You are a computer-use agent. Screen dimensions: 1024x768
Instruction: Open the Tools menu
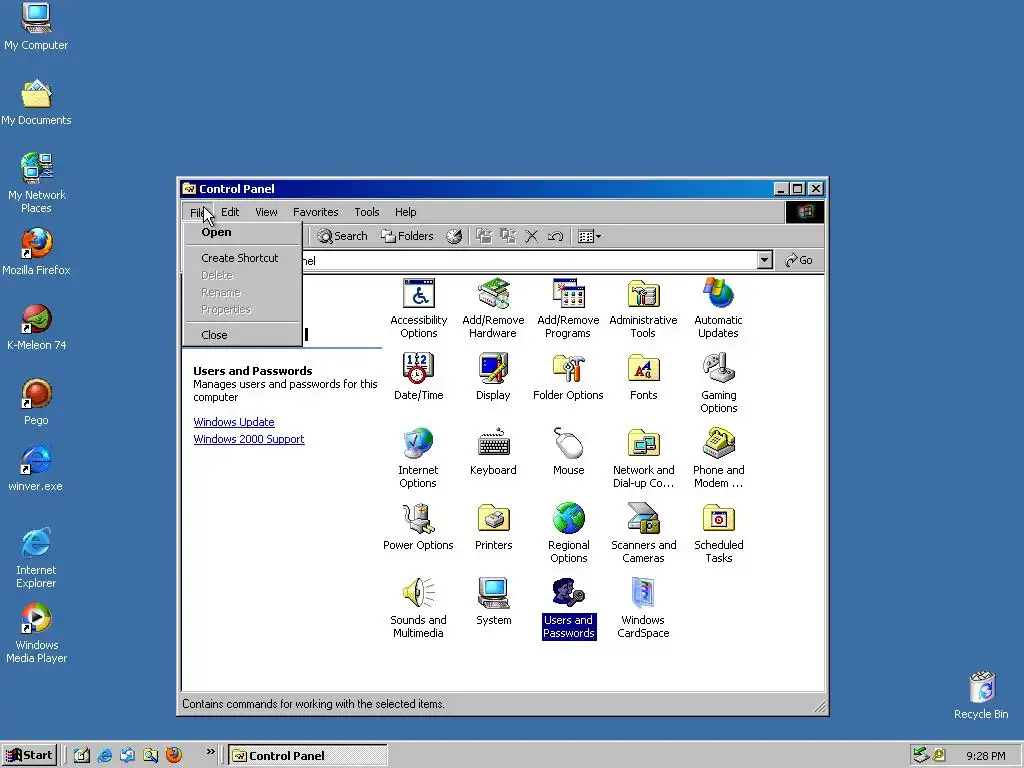366,212
